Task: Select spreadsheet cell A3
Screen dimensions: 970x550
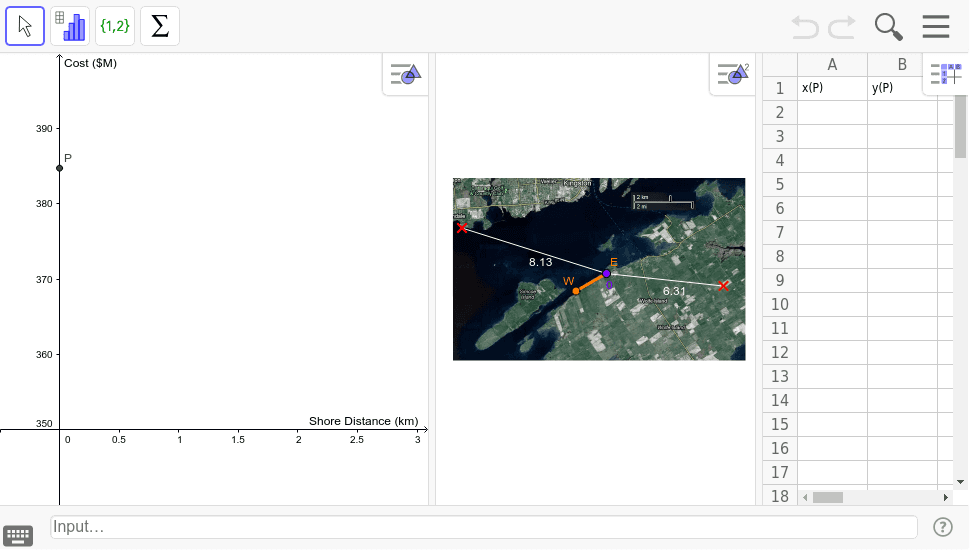Action: pyautogui.click(x=832, y=136)
